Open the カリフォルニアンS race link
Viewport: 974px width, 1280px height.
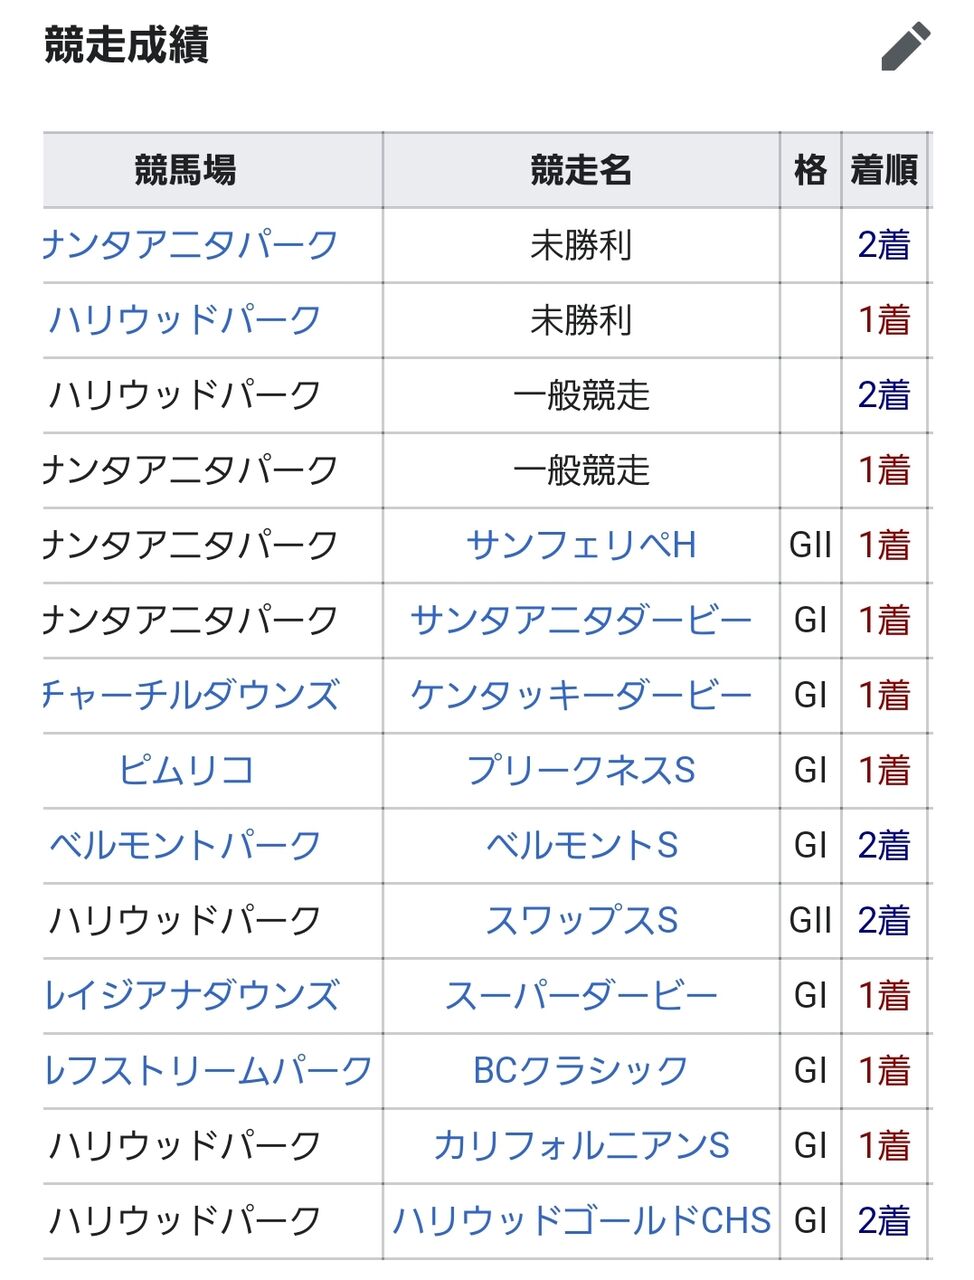(x=581, y=1145)
